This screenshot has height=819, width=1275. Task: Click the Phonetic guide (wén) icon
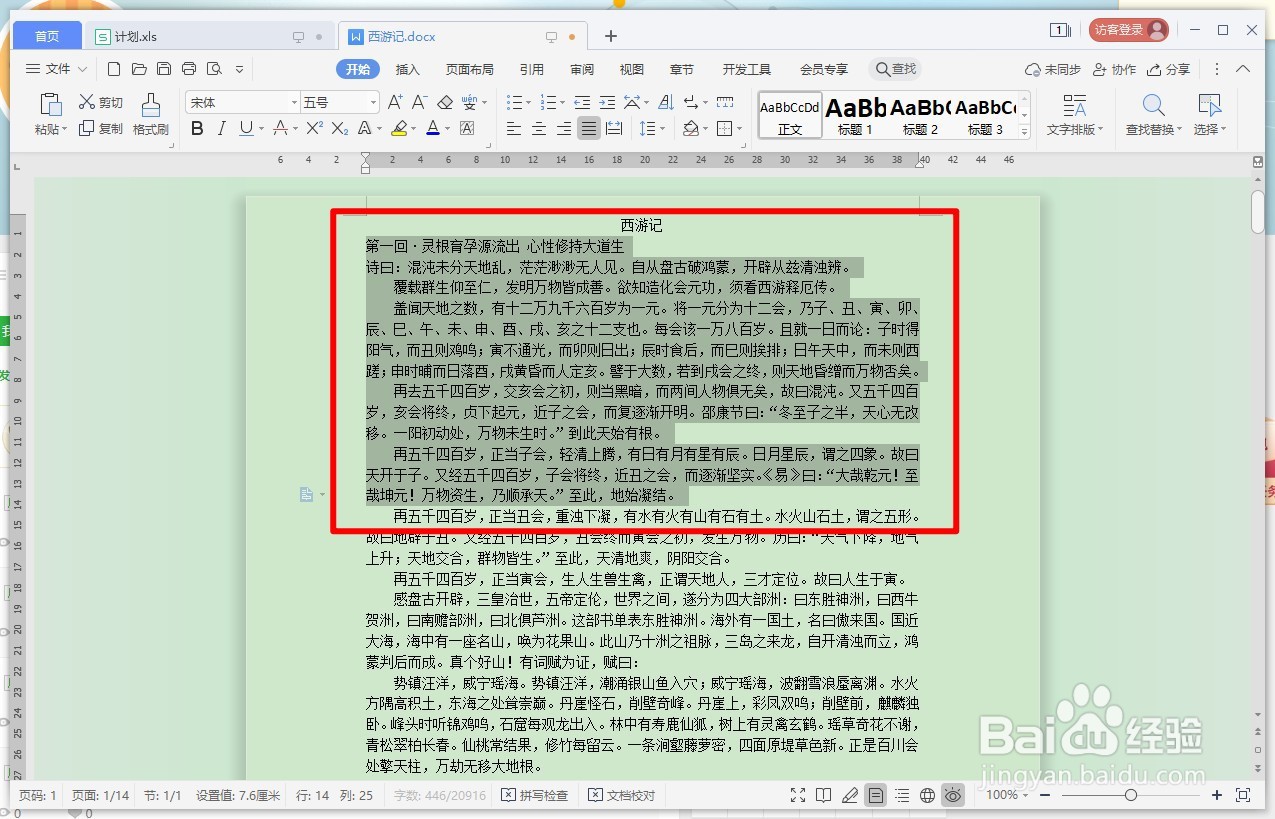coord(470,102)
